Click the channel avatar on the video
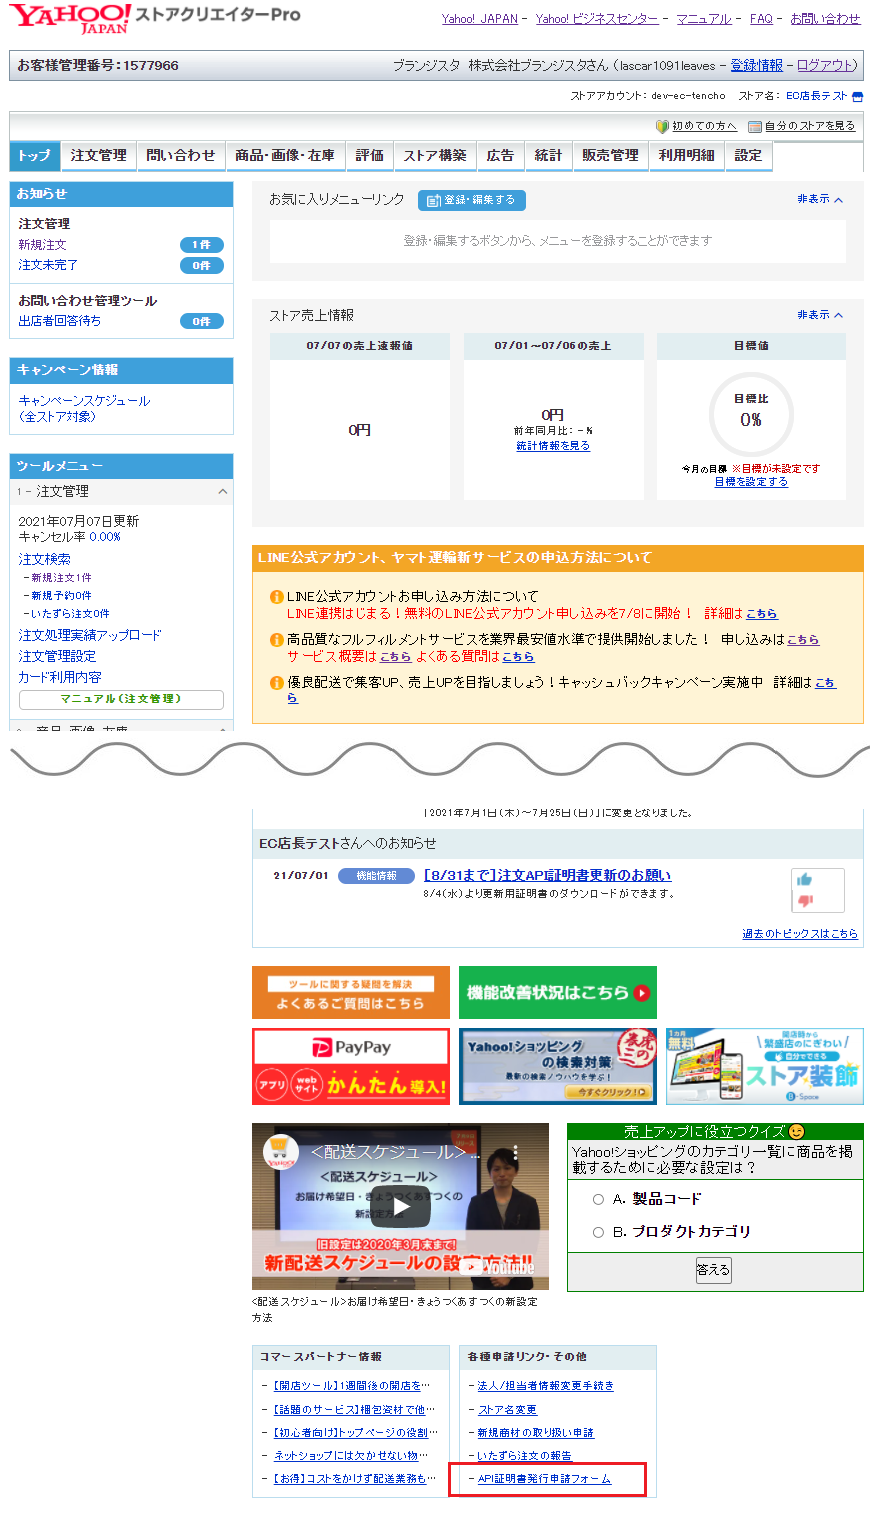 click(x=281, y=1153)
